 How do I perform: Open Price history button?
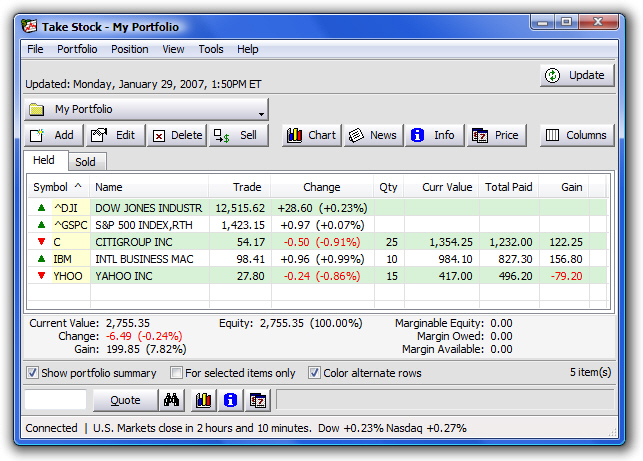(496, 135)
